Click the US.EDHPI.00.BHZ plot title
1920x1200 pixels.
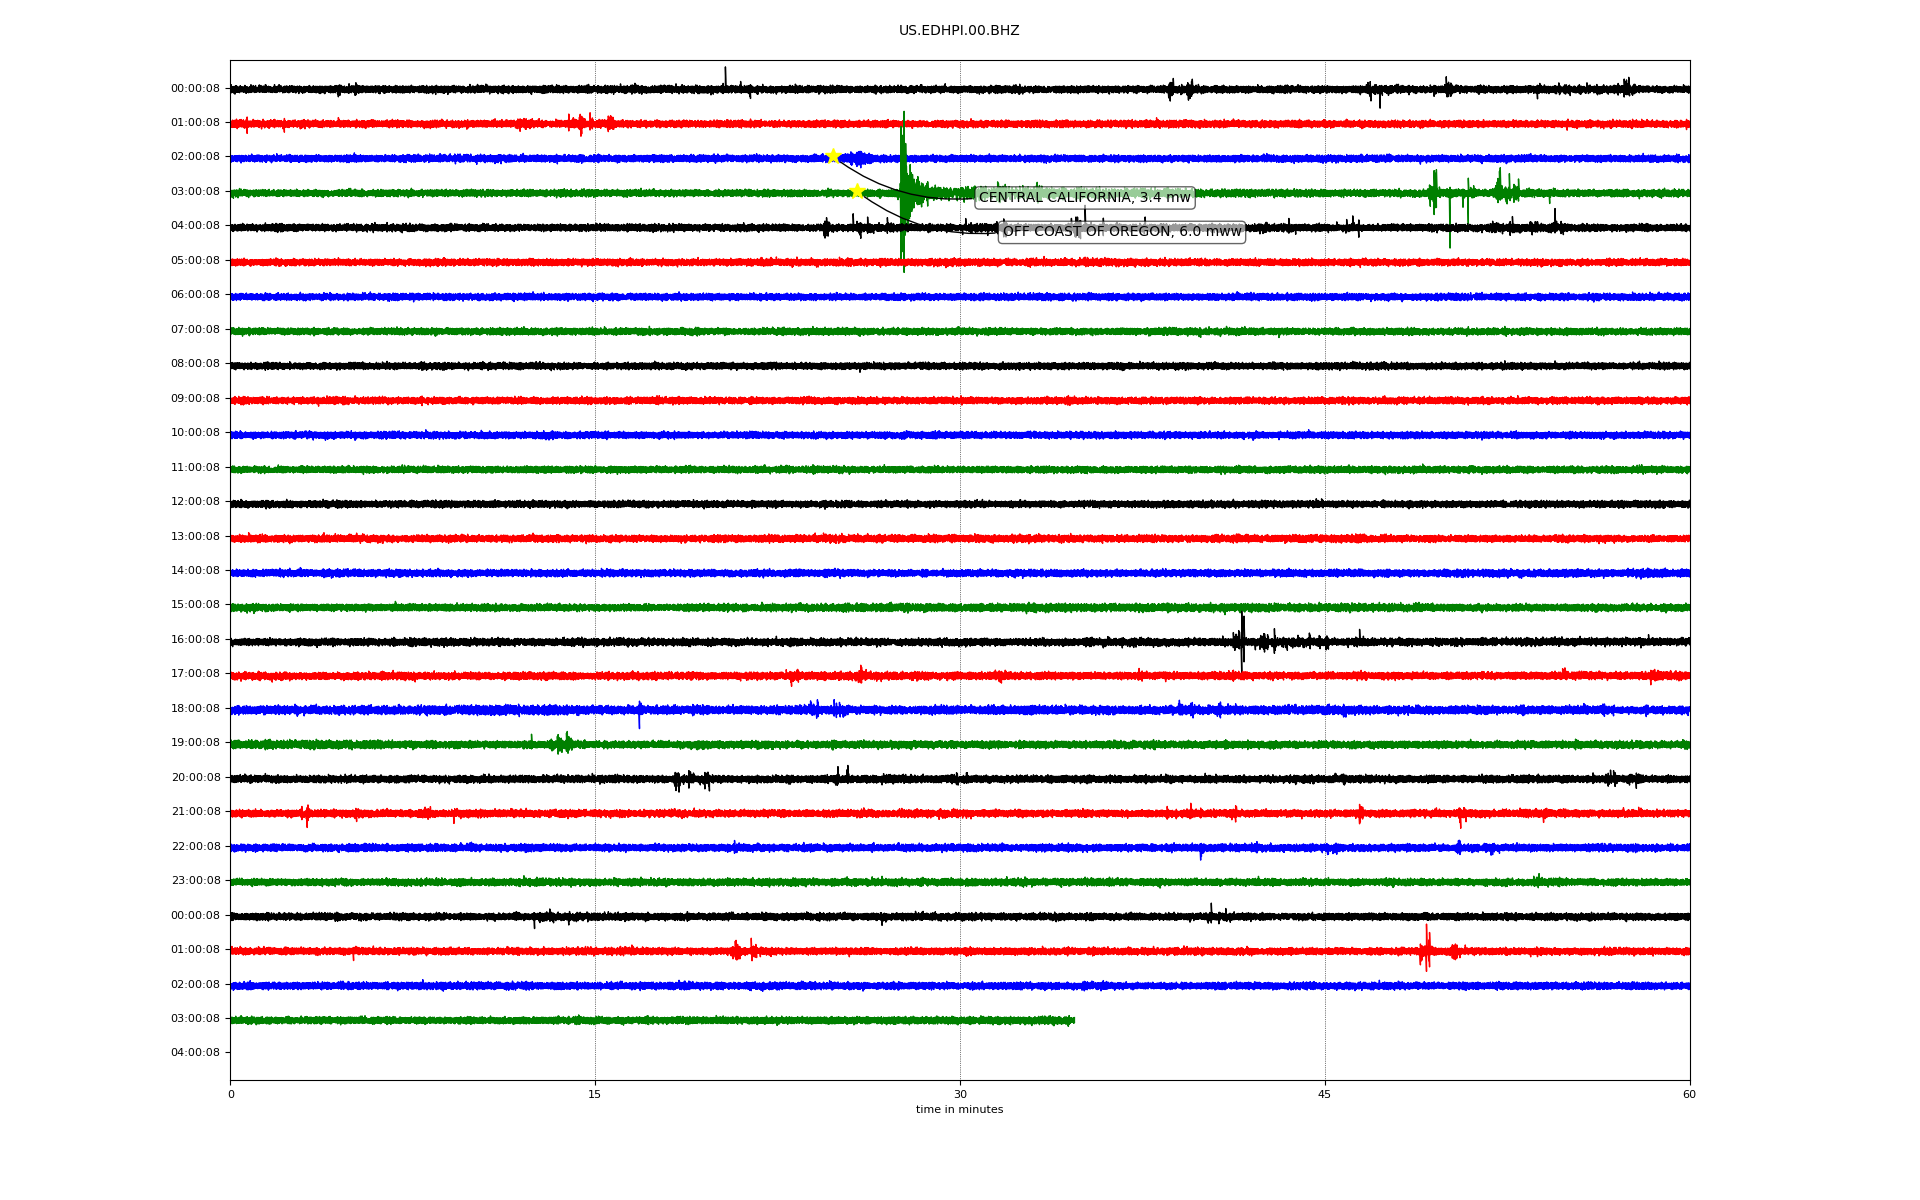tap(959, 31)
